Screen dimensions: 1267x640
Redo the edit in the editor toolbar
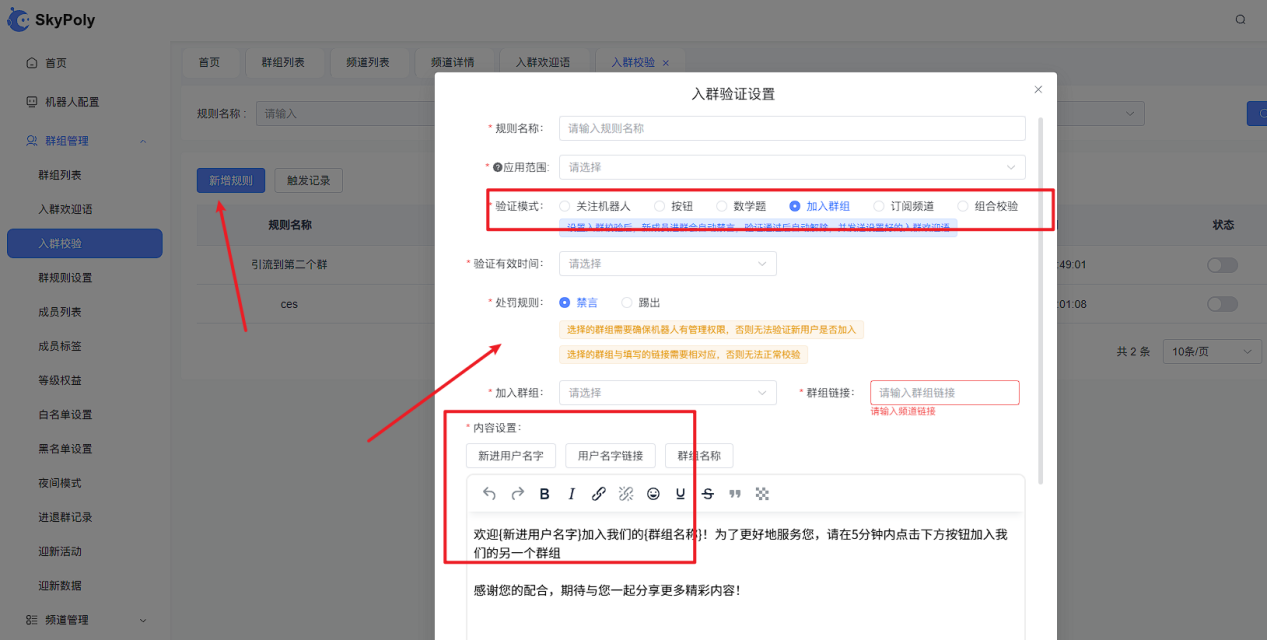coord(517,493)
